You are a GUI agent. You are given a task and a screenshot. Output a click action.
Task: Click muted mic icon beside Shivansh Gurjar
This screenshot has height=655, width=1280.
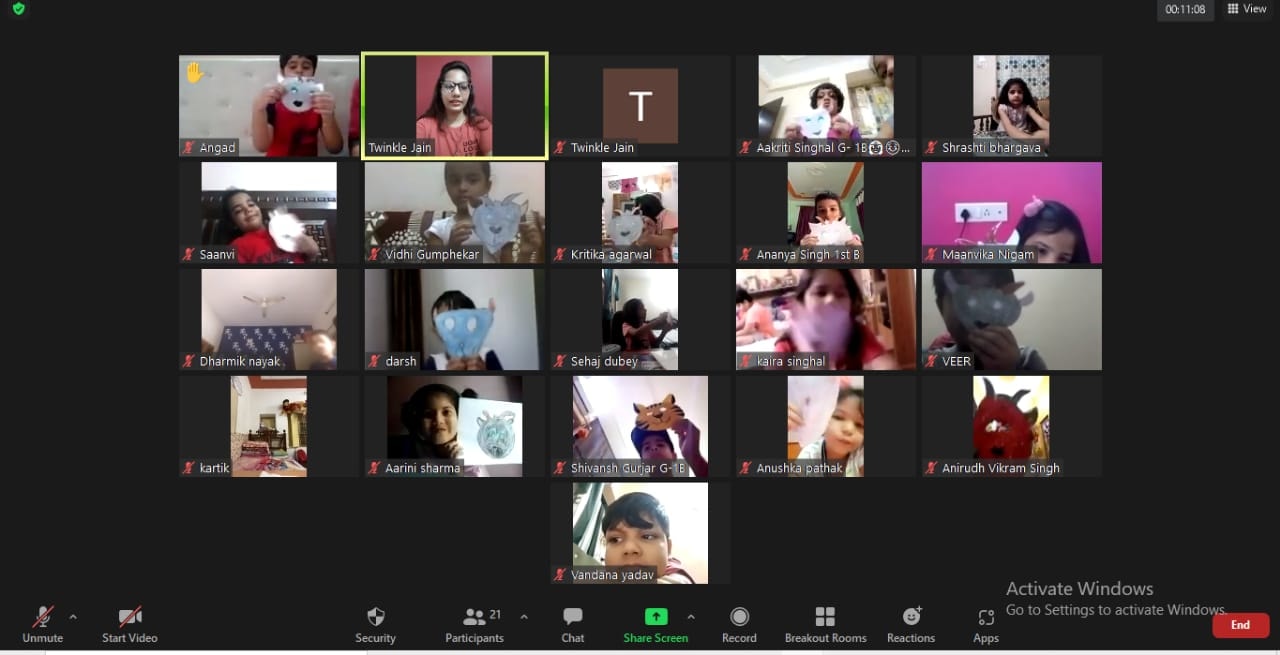pos(560,469)
